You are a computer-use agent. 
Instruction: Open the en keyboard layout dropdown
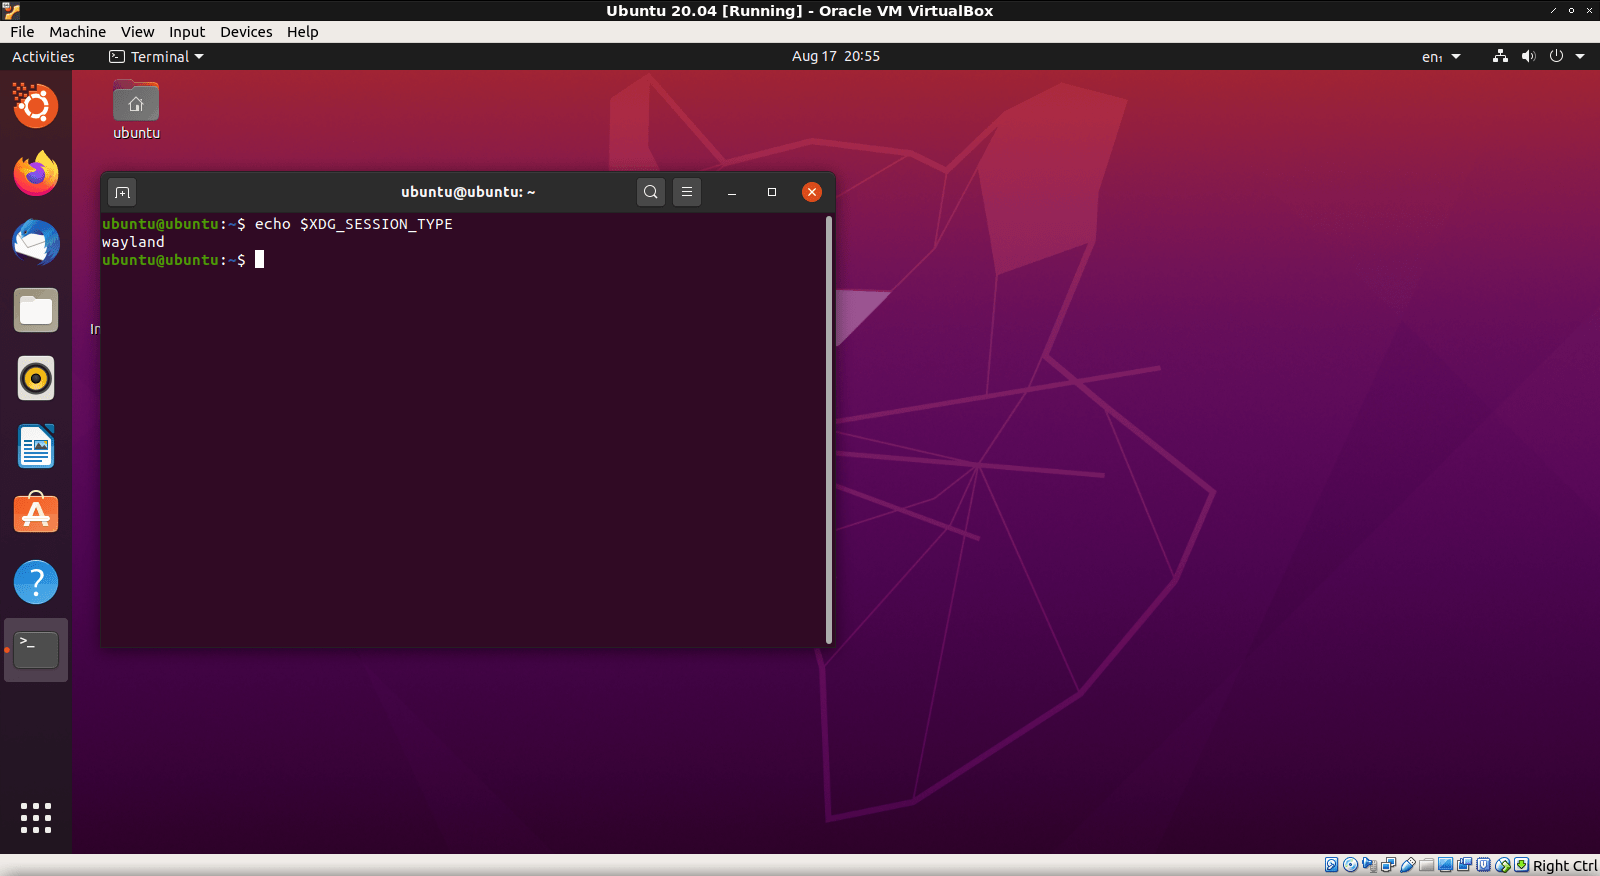click(1440, 57)
